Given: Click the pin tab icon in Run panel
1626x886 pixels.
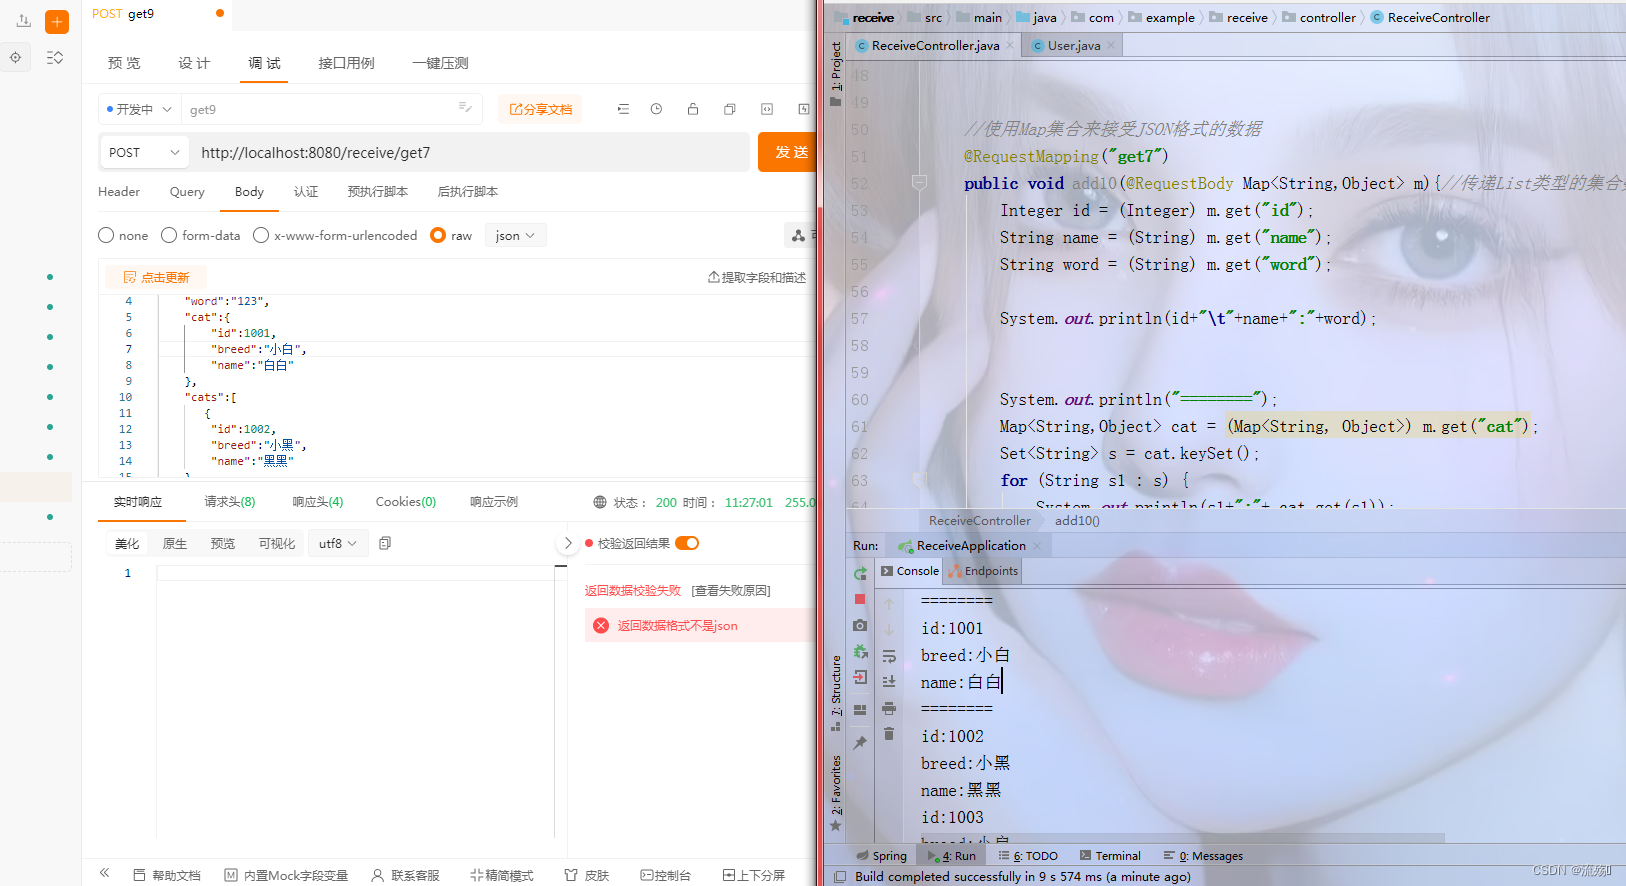Looking at the screenshot, I should [x=860, y=743].
